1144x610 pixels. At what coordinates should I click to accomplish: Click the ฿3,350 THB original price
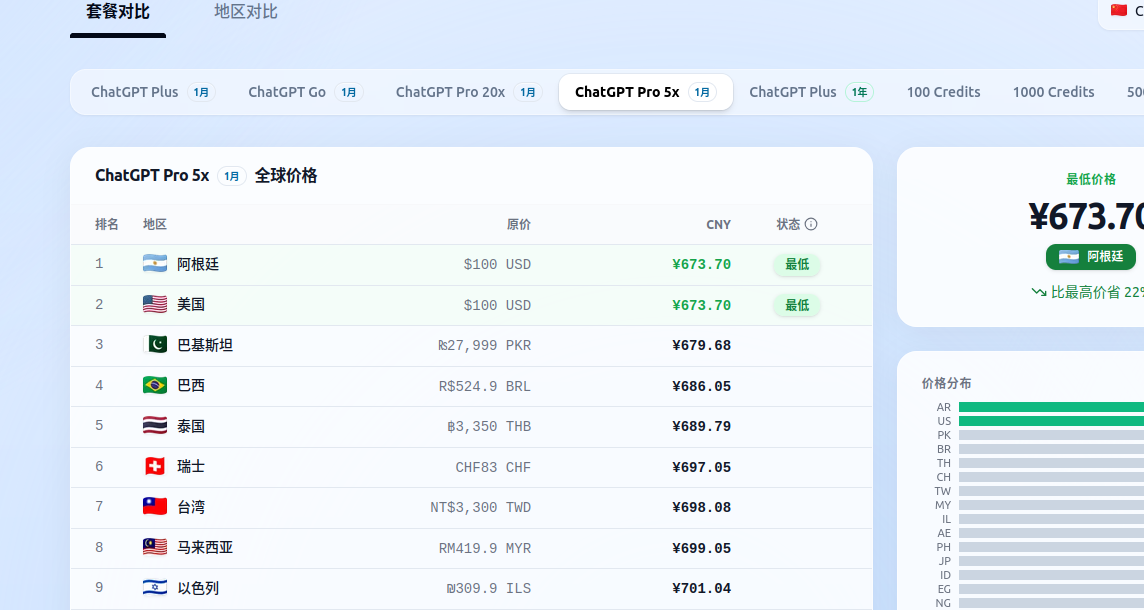point(489,426)
